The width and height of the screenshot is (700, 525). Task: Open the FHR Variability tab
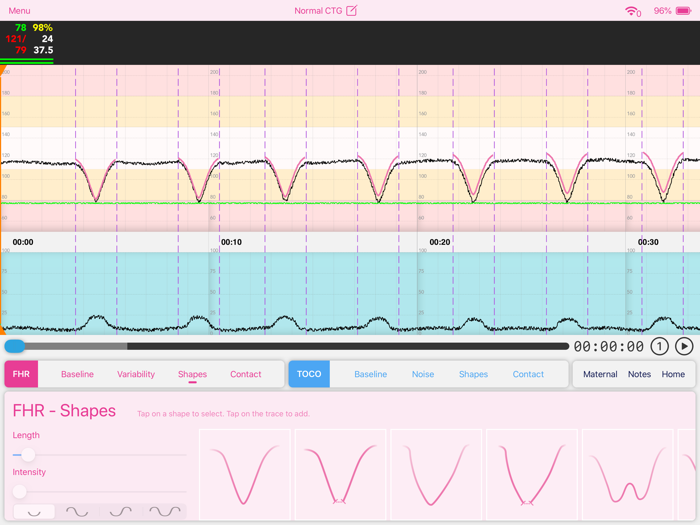coord(136,374)
